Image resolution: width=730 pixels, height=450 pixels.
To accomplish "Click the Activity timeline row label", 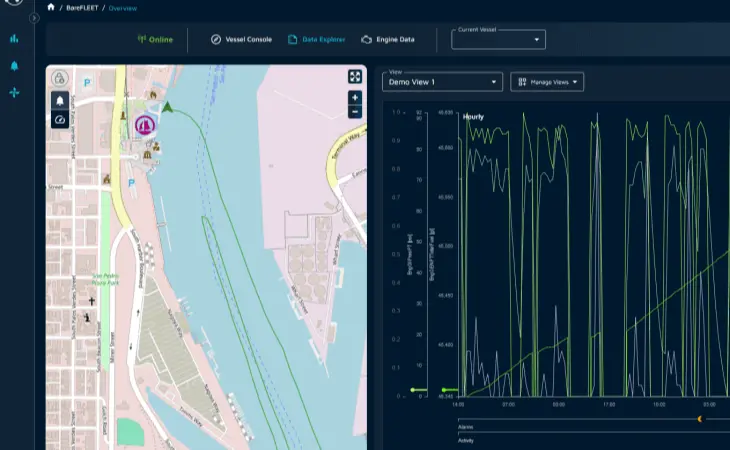I will [466, 440].
